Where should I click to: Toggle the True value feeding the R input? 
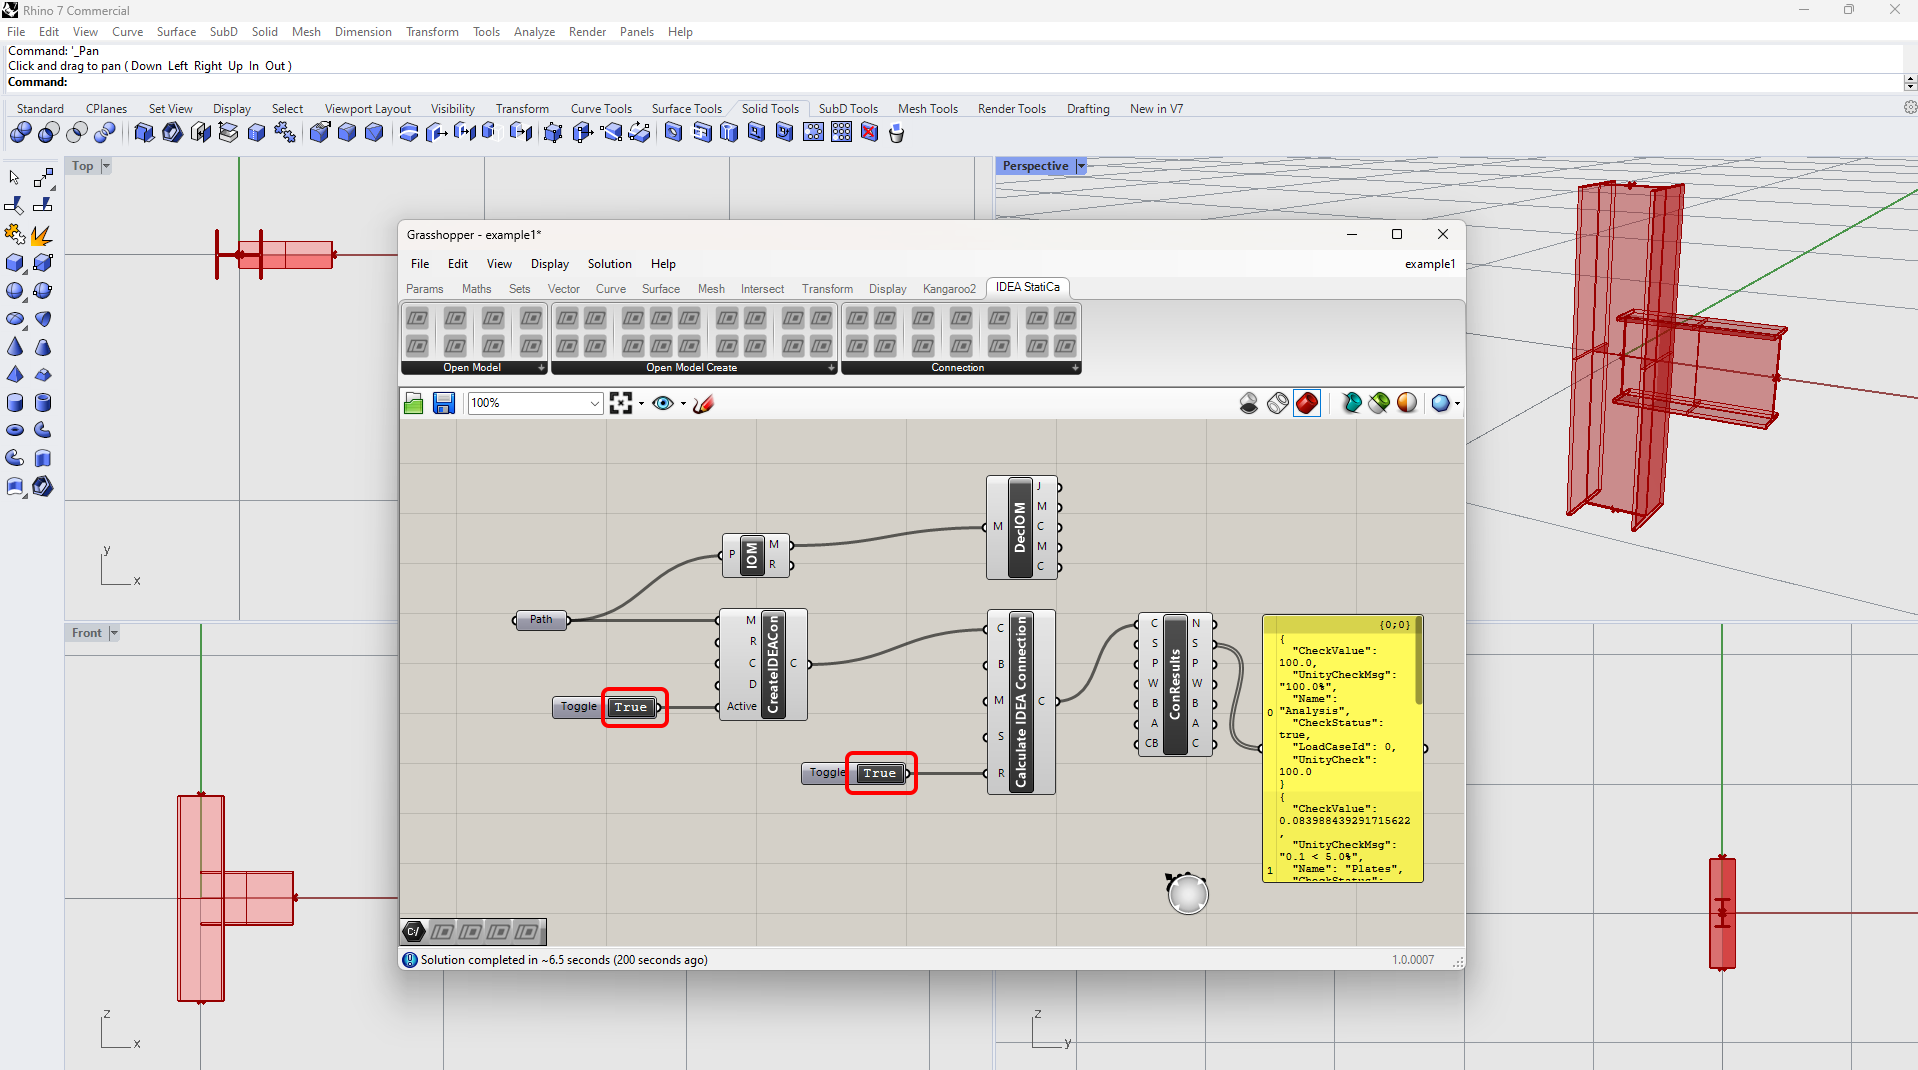click(879, 773)
